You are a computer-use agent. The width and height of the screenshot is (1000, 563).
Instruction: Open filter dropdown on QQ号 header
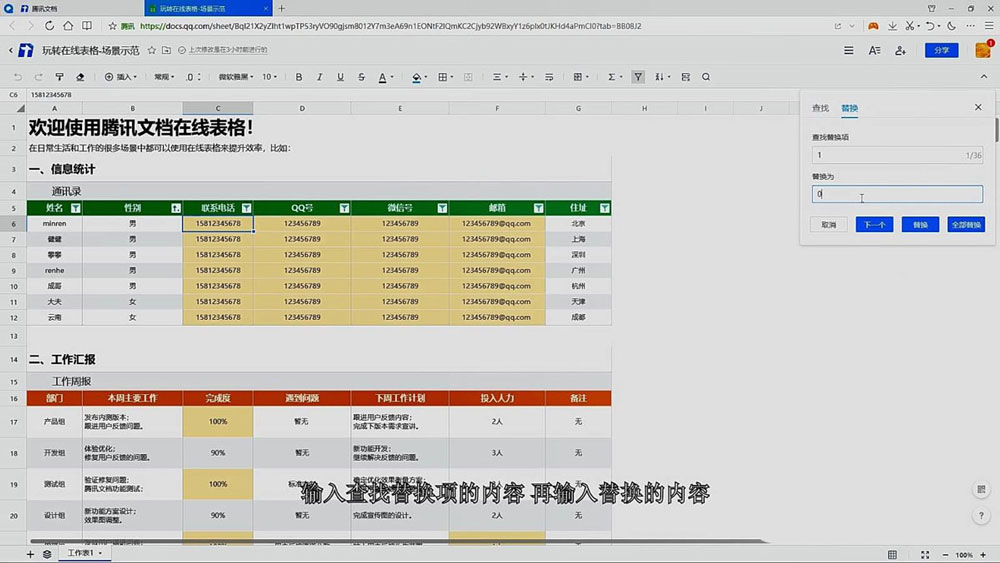[x=344, y=208]
